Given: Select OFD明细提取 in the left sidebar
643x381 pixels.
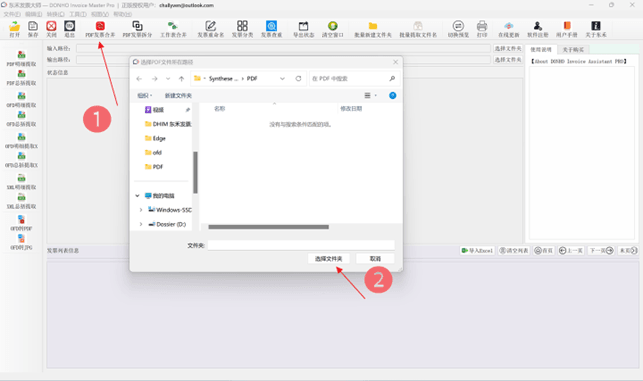Looking at the screenshot, I should tap(21, 99).
